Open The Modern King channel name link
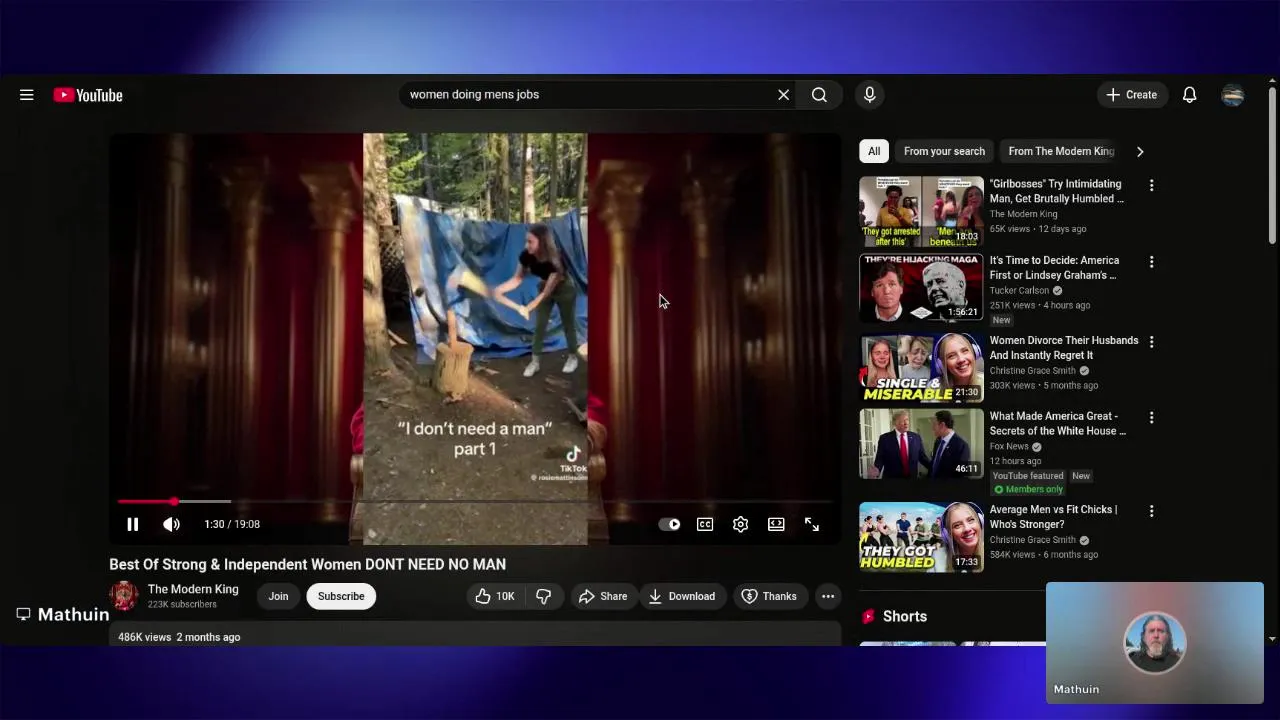 [193, 589]
